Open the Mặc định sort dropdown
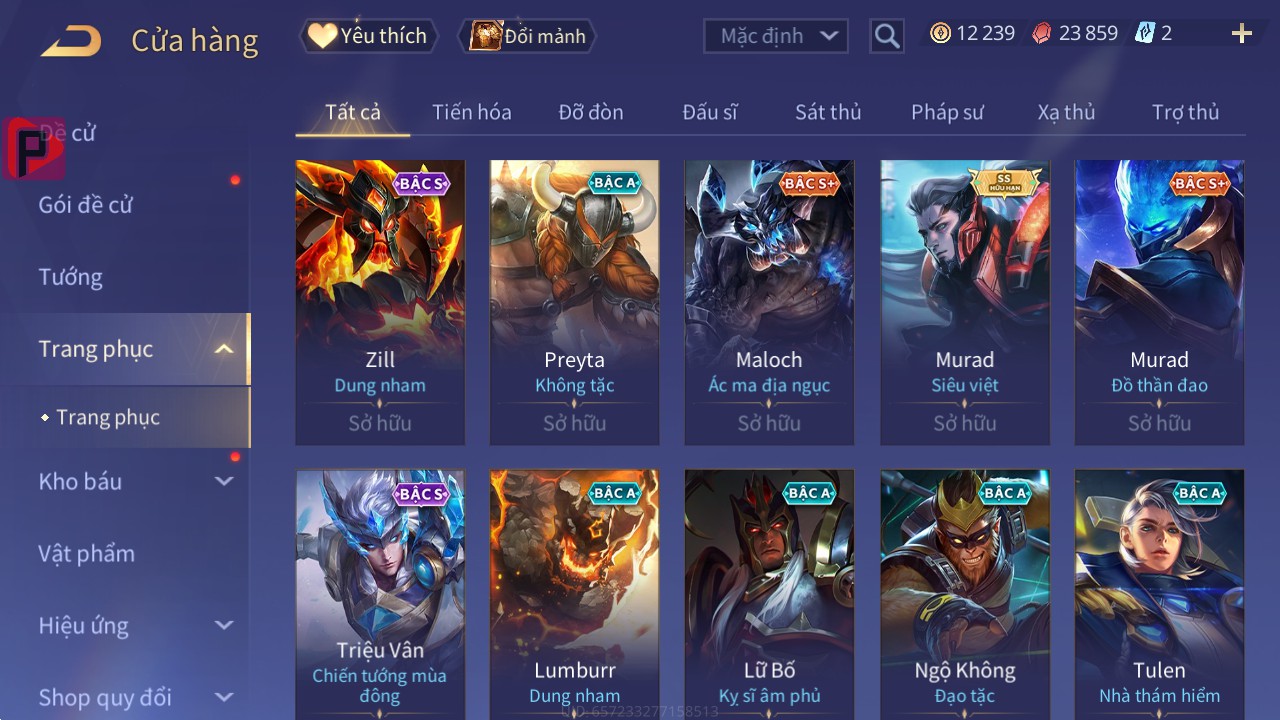This screenshot has height=720, width=1280. pos(776,36)
